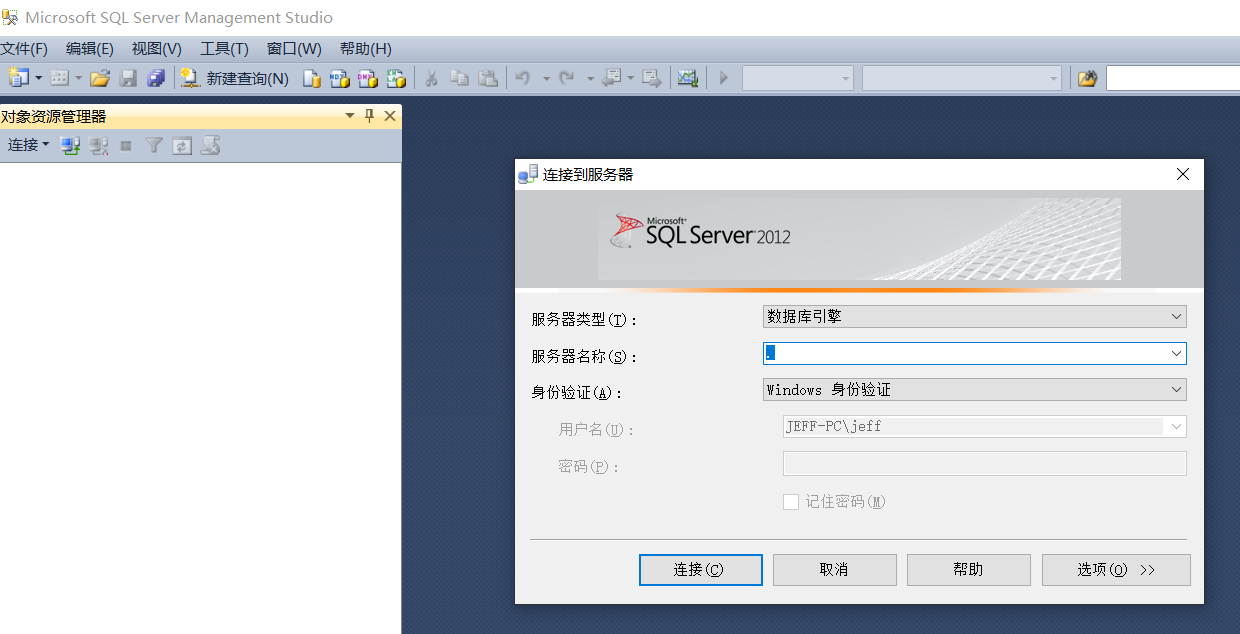The width and height of the screenshot is (1240, 634).
Task: Click the 新建查询(N) button
Action: [235, 78]
